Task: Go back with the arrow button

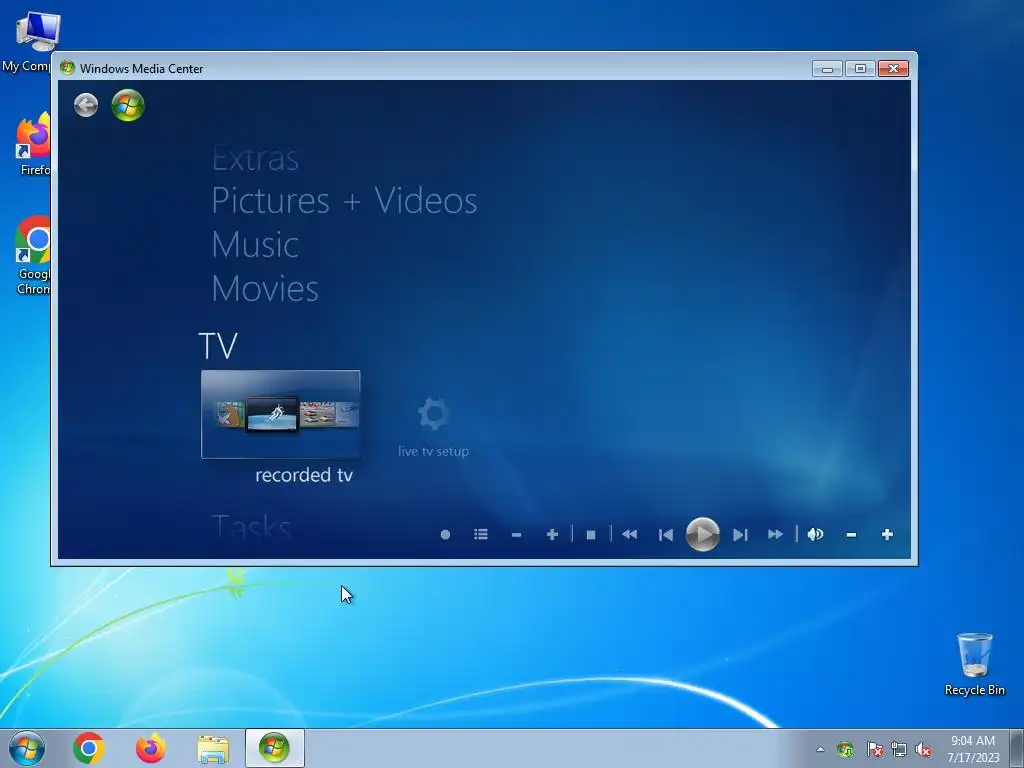Action: tap(86, 105)
